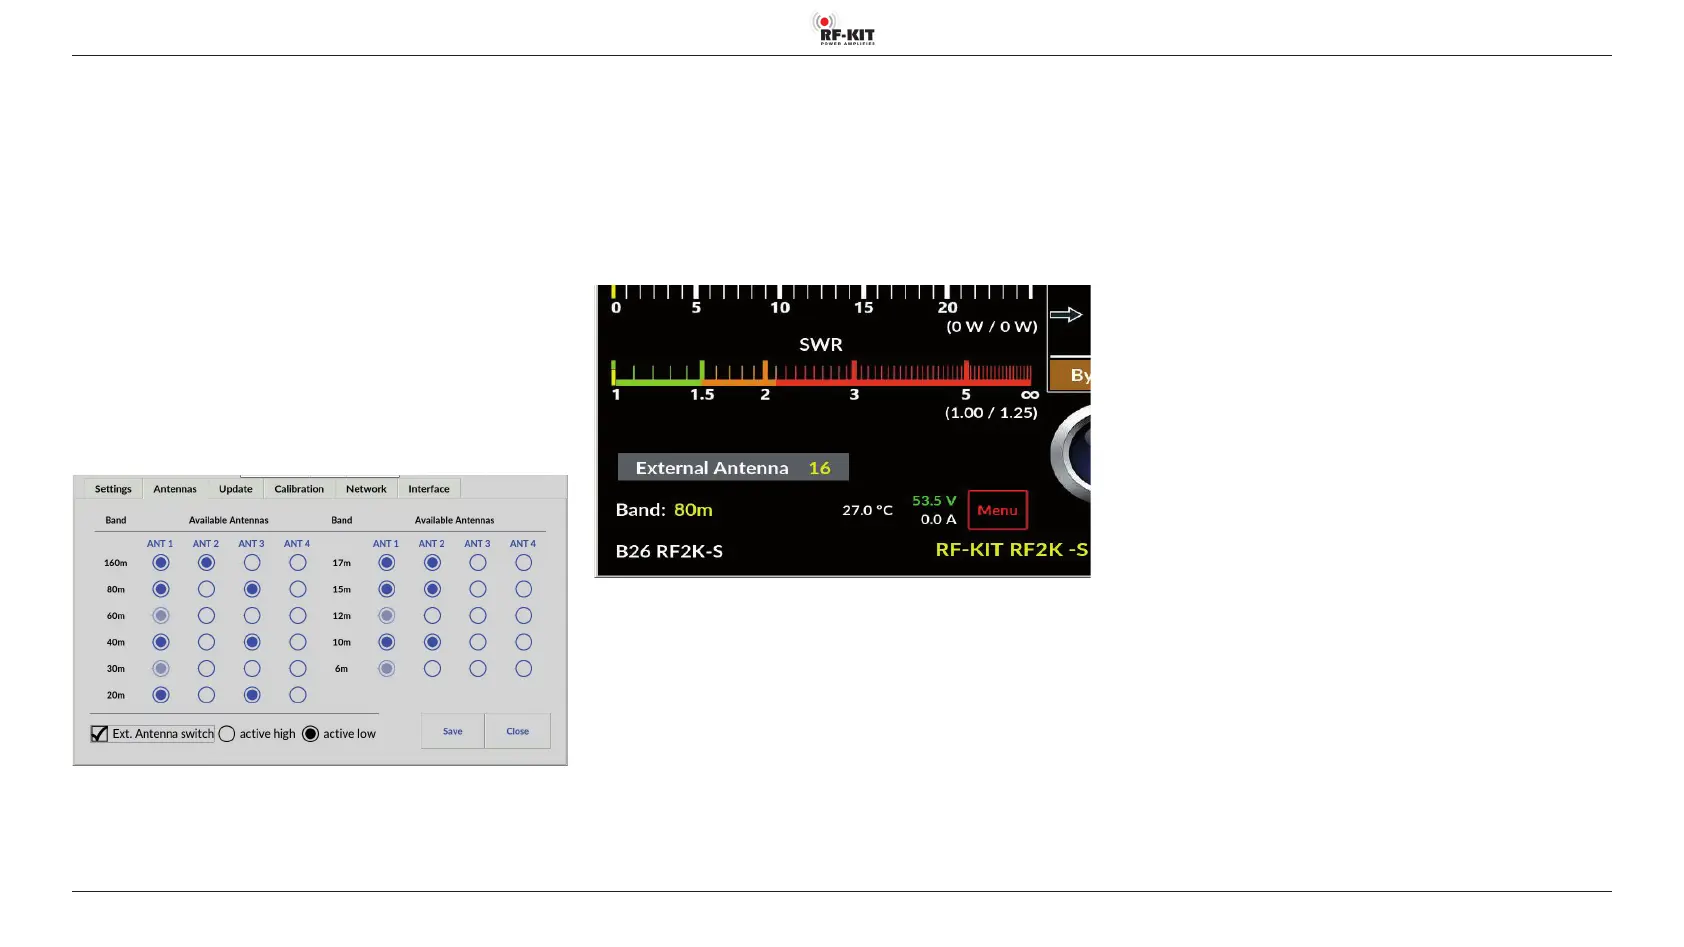Toggle ANT 2 for the 10m band
Image resolution: width=1684 pixels, height=947 pixels.
click(x=433, y=642)
